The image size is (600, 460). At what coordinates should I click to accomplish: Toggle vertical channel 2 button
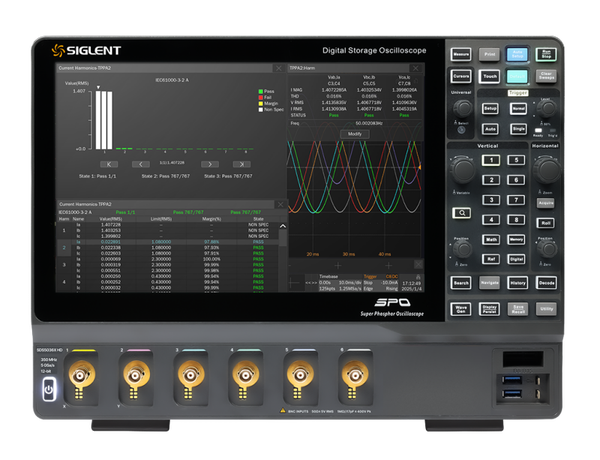tap(491, 180)
